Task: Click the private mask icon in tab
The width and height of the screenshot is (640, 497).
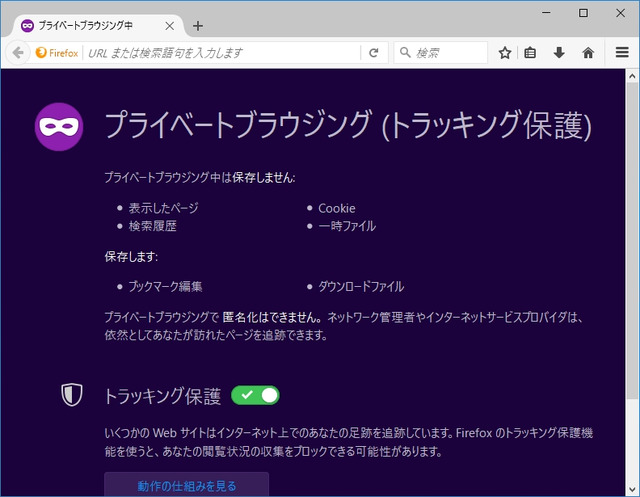Action: [27, 26]
